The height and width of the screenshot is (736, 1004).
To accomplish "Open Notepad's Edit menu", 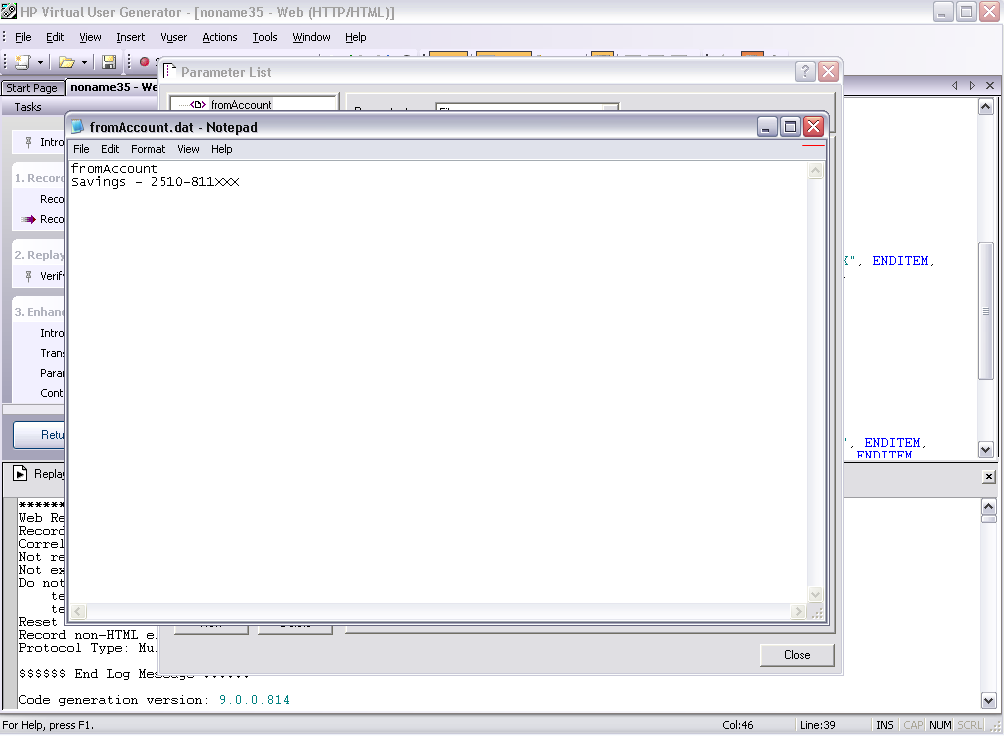I will tap(110, 149).
